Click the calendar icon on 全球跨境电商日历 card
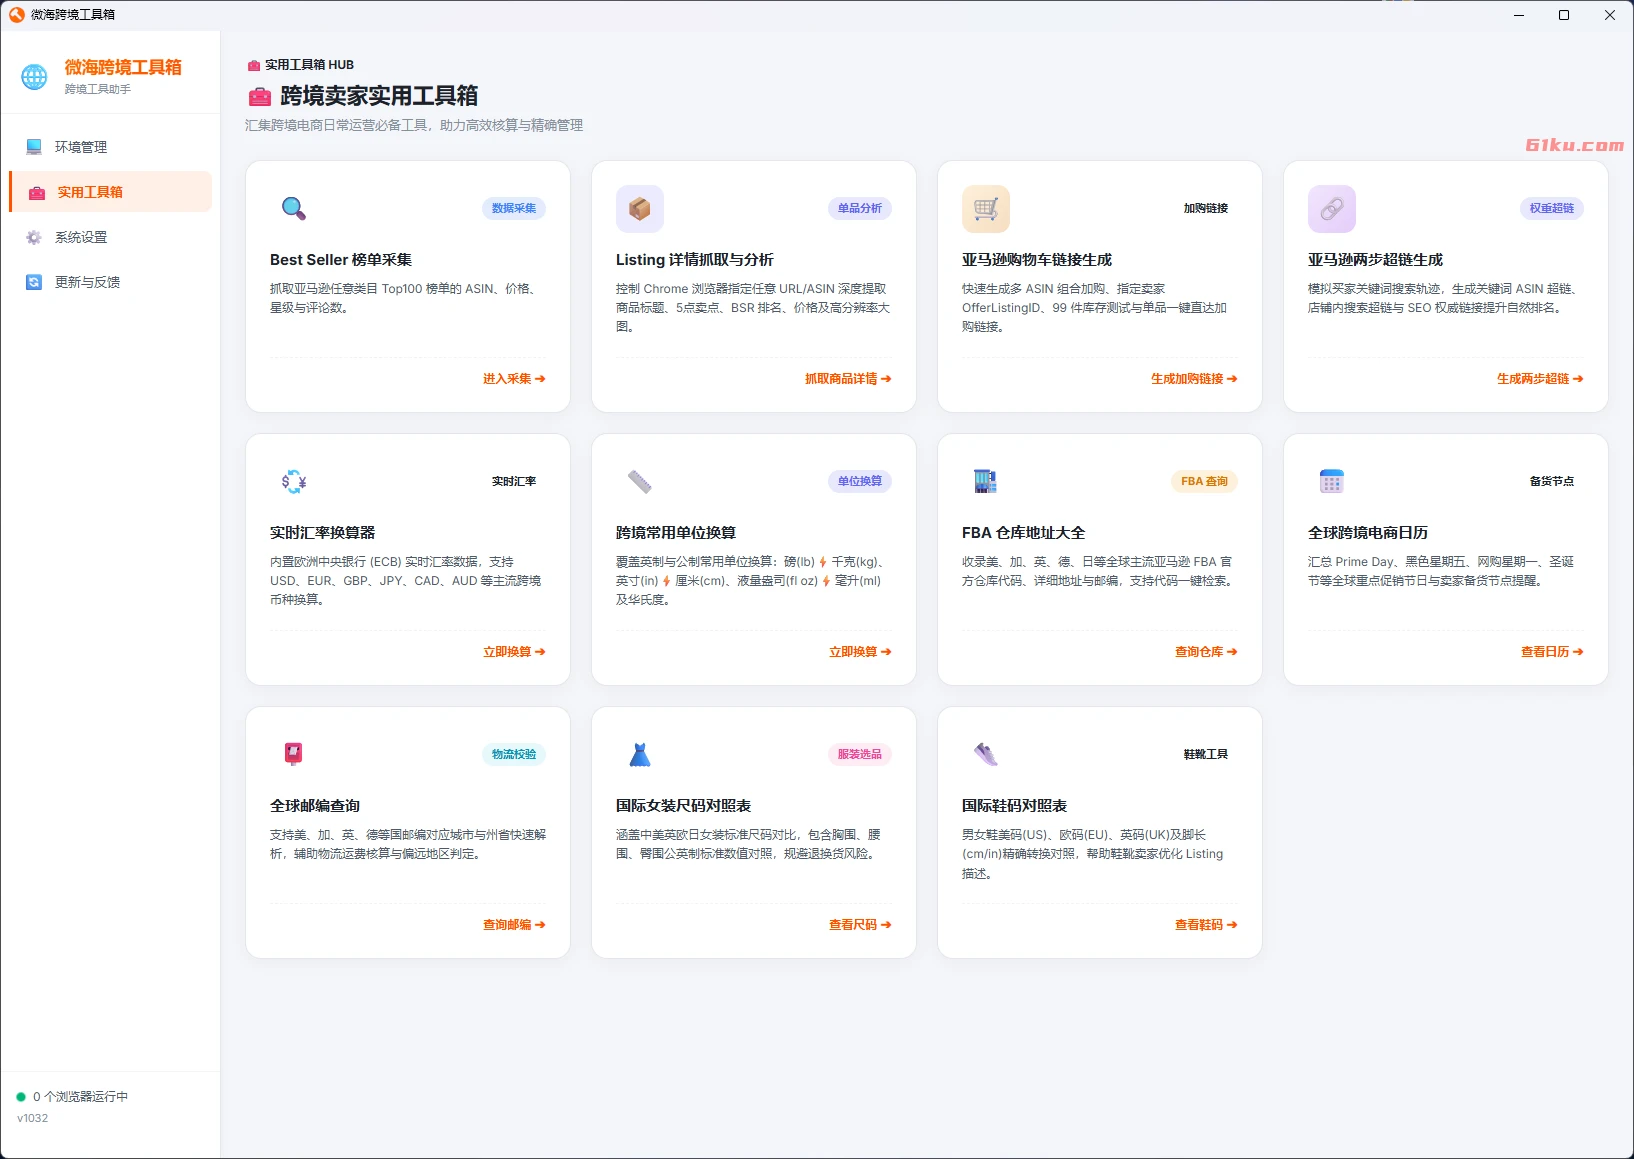The width and height of the screenshot is (1634, 1159). click(x=1332, y=482)
